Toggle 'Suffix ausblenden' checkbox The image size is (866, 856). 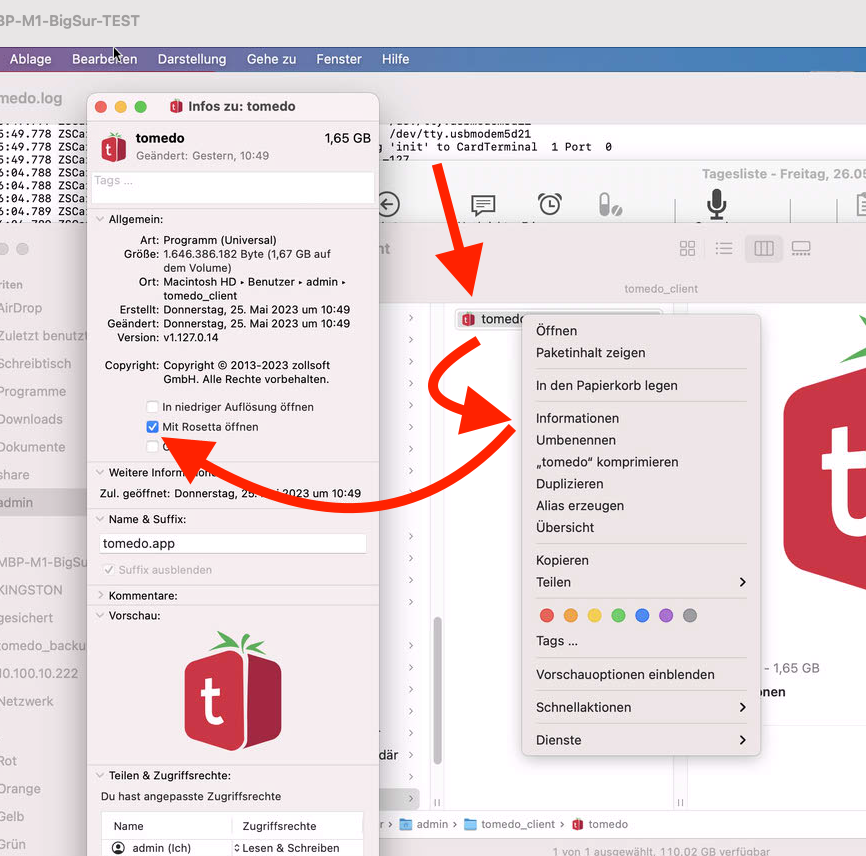click(x=109, y=570)
